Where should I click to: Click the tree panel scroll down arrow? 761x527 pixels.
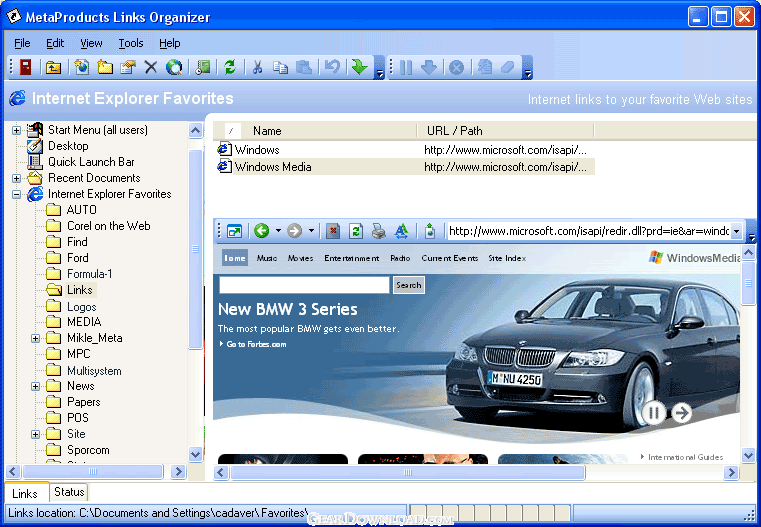196,455
